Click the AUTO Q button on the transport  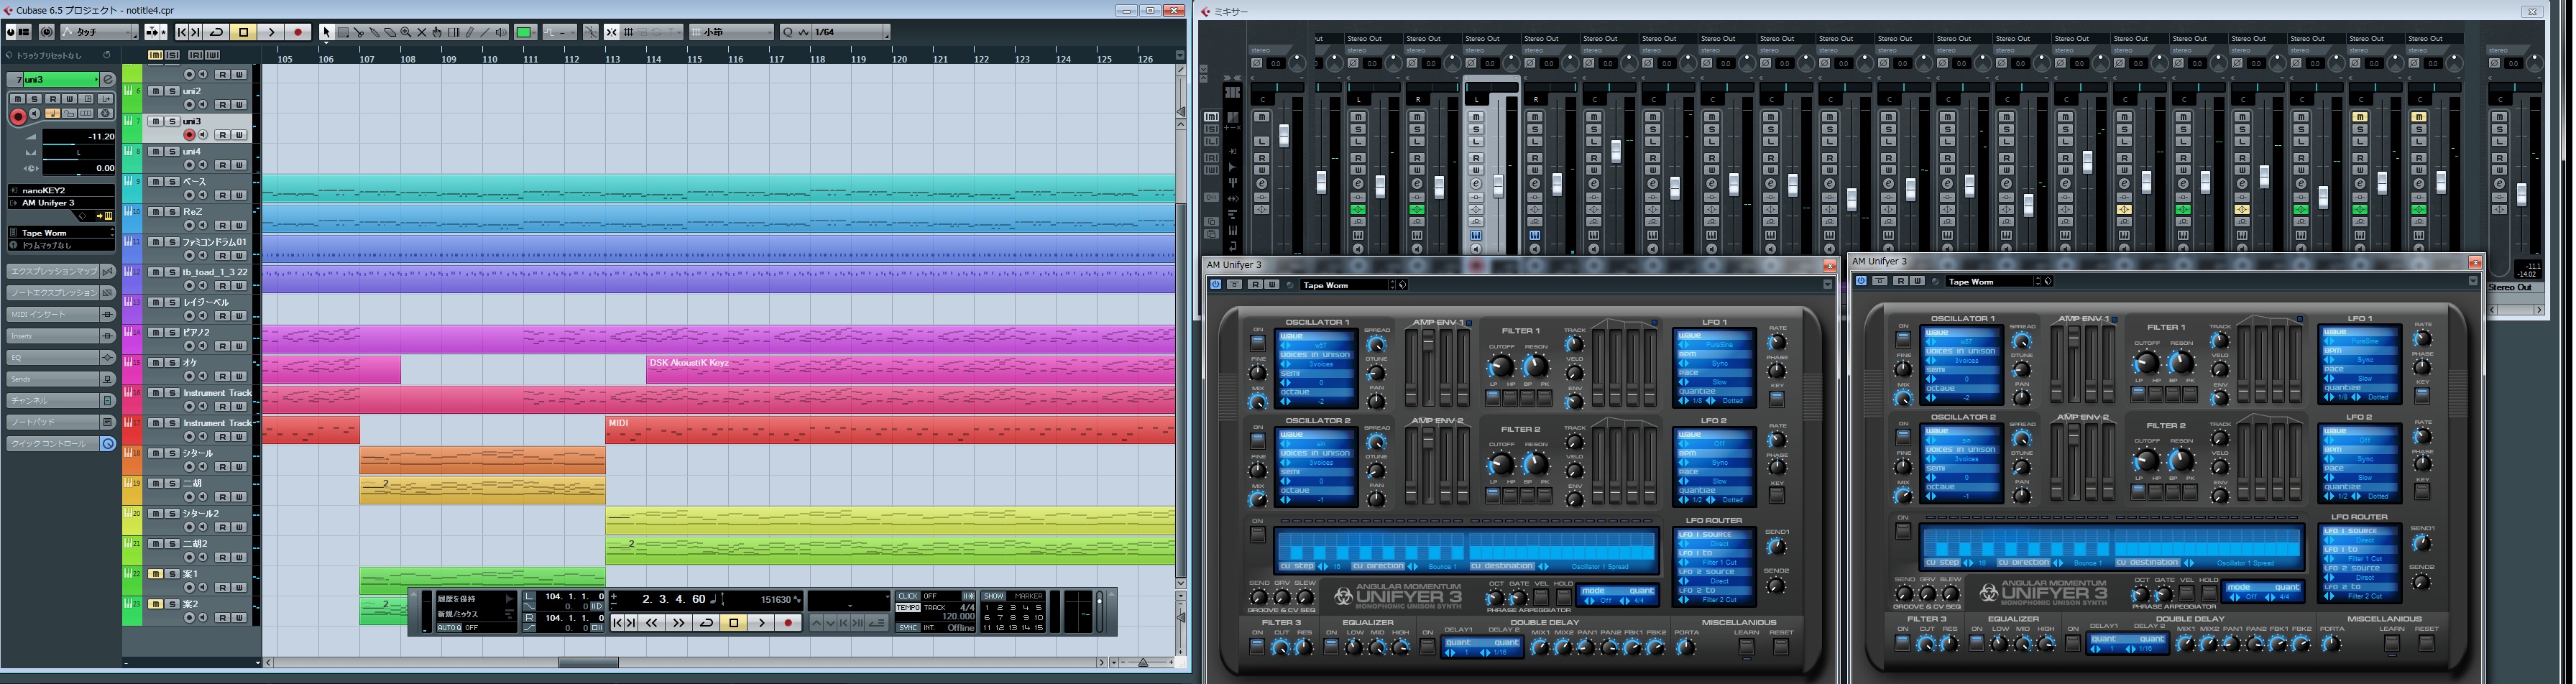coord(449,628)
